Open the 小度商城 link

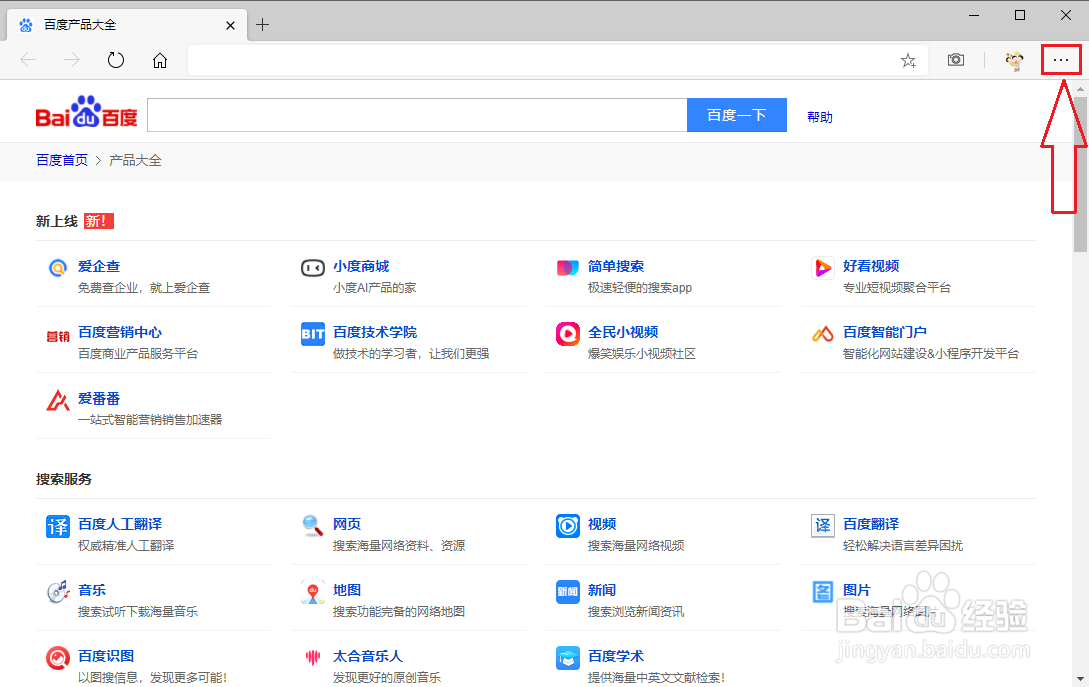click(x=361, y=266)
